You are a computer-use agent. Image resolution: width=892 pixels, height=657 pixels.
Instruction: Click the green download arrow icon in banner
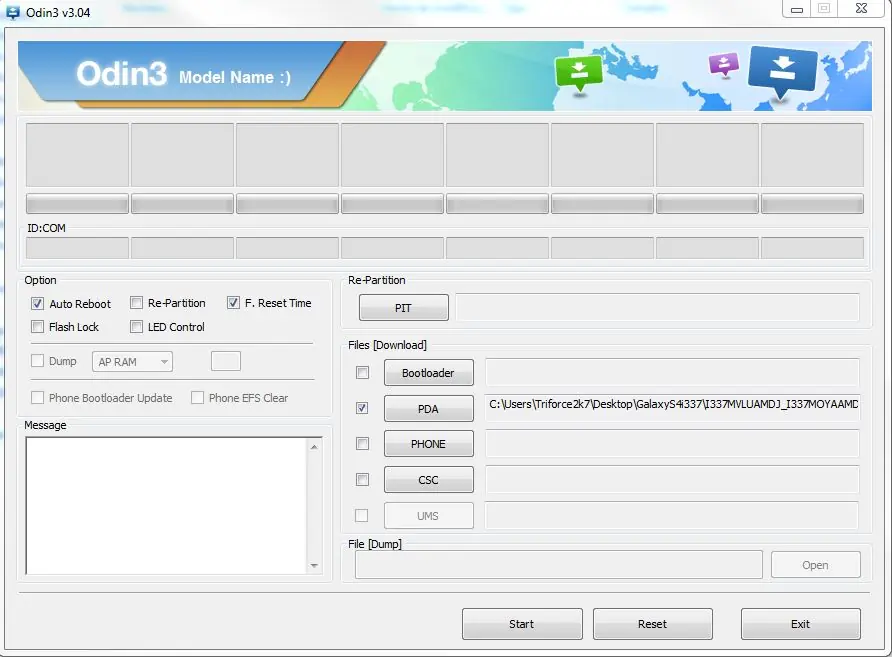point(579,72)
